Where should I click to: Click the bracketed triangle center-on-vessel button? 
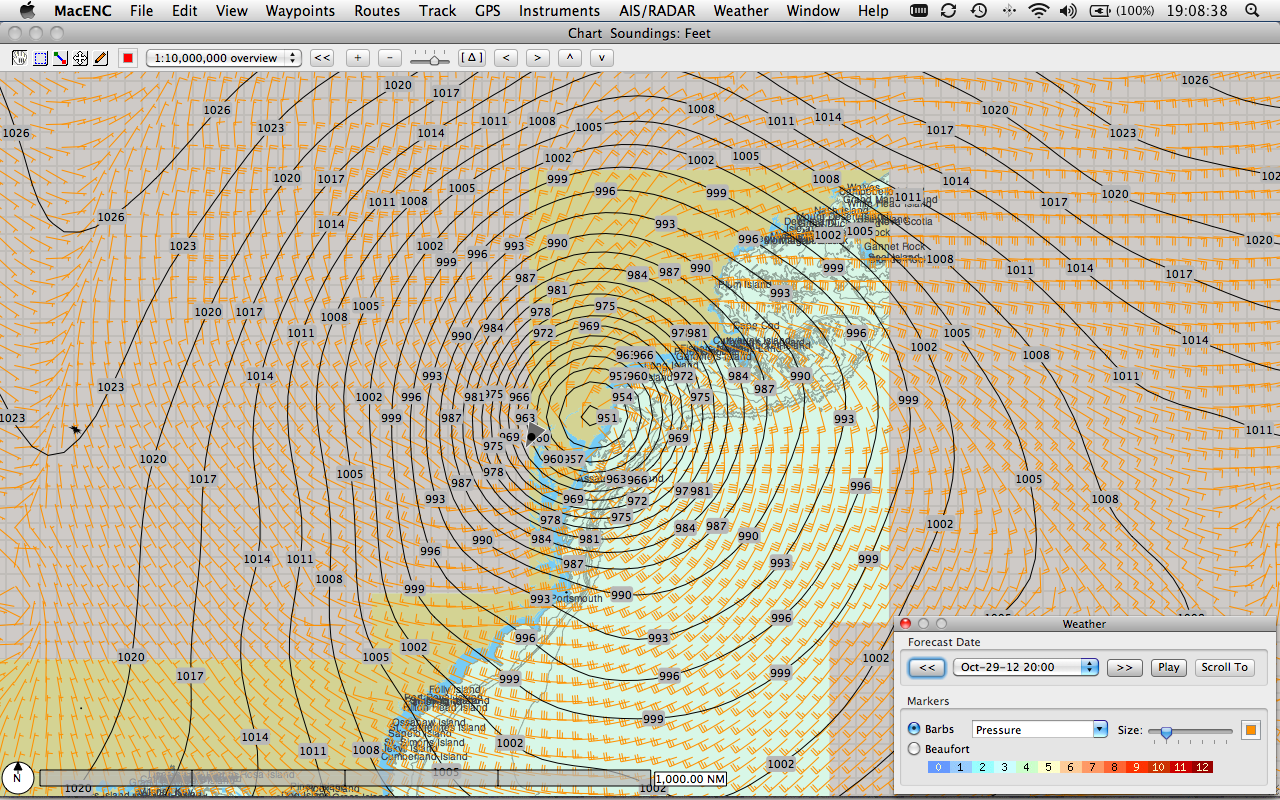tap(470, 58)
